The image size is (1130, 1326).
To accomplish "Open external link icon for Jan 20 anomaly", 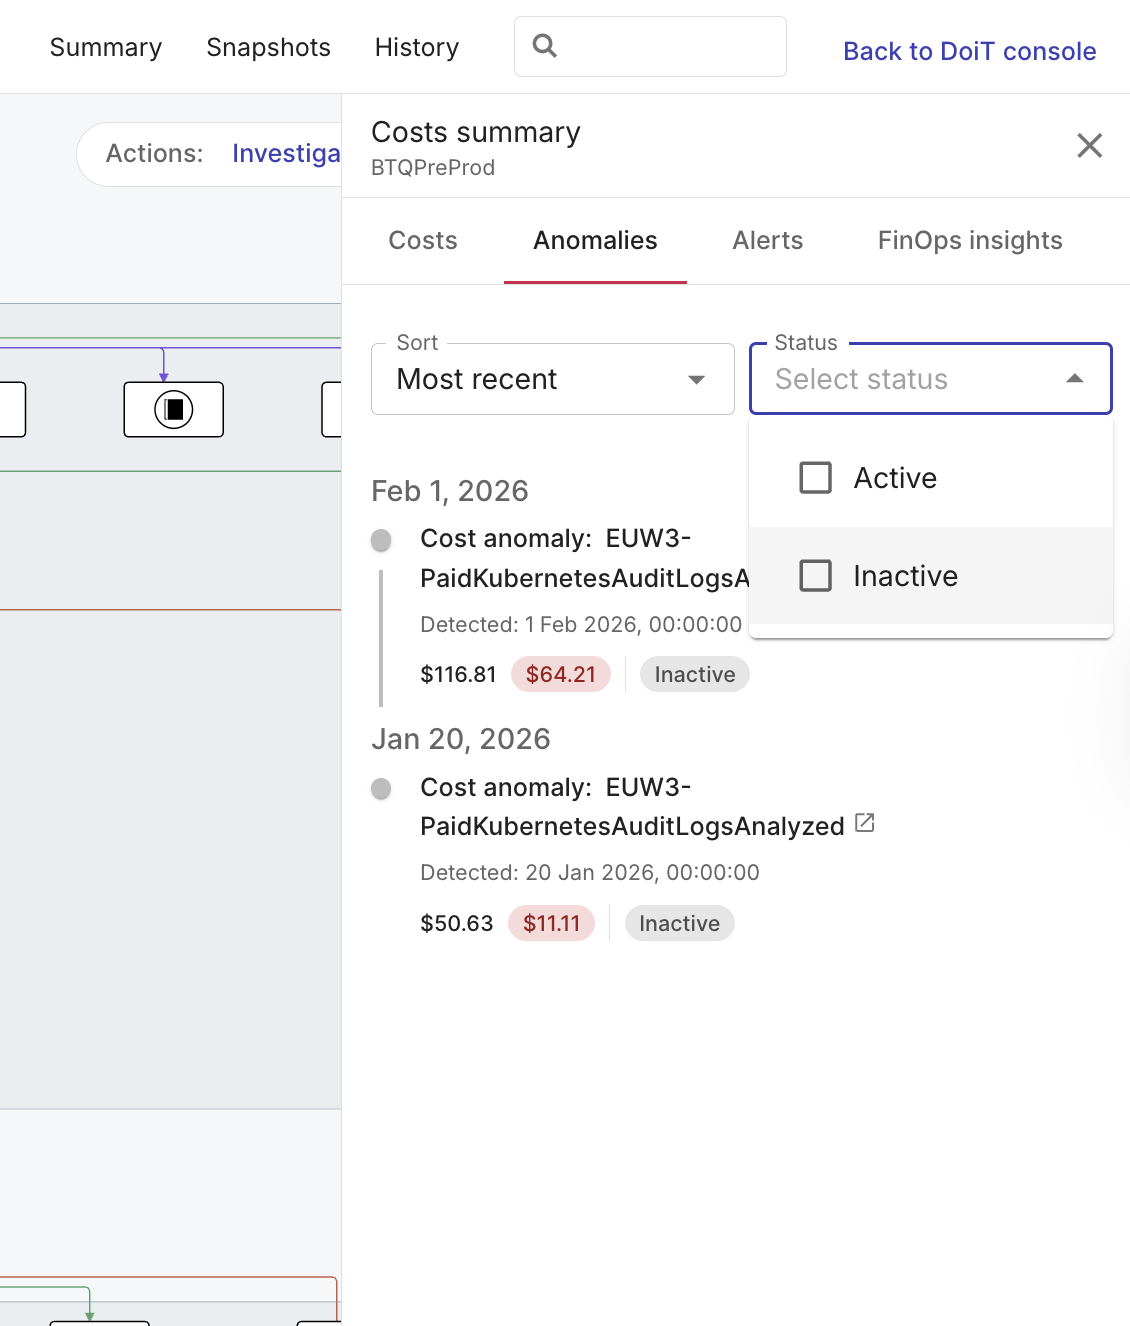I will [x=865, y=824].
